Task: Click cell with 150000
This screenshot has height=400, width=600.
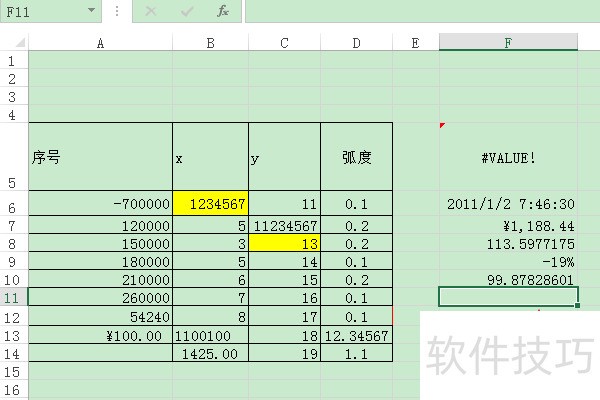Action: click(100, 243)
